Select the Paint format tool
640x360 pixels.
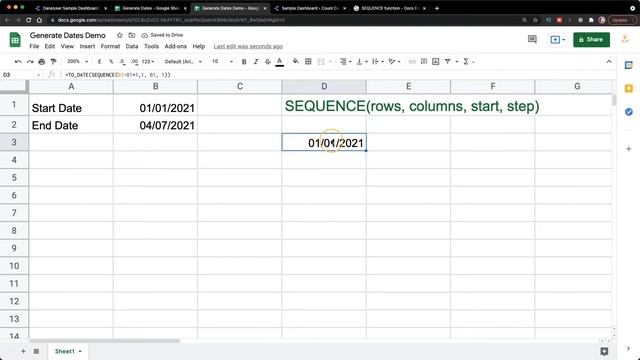coord(53,62)
